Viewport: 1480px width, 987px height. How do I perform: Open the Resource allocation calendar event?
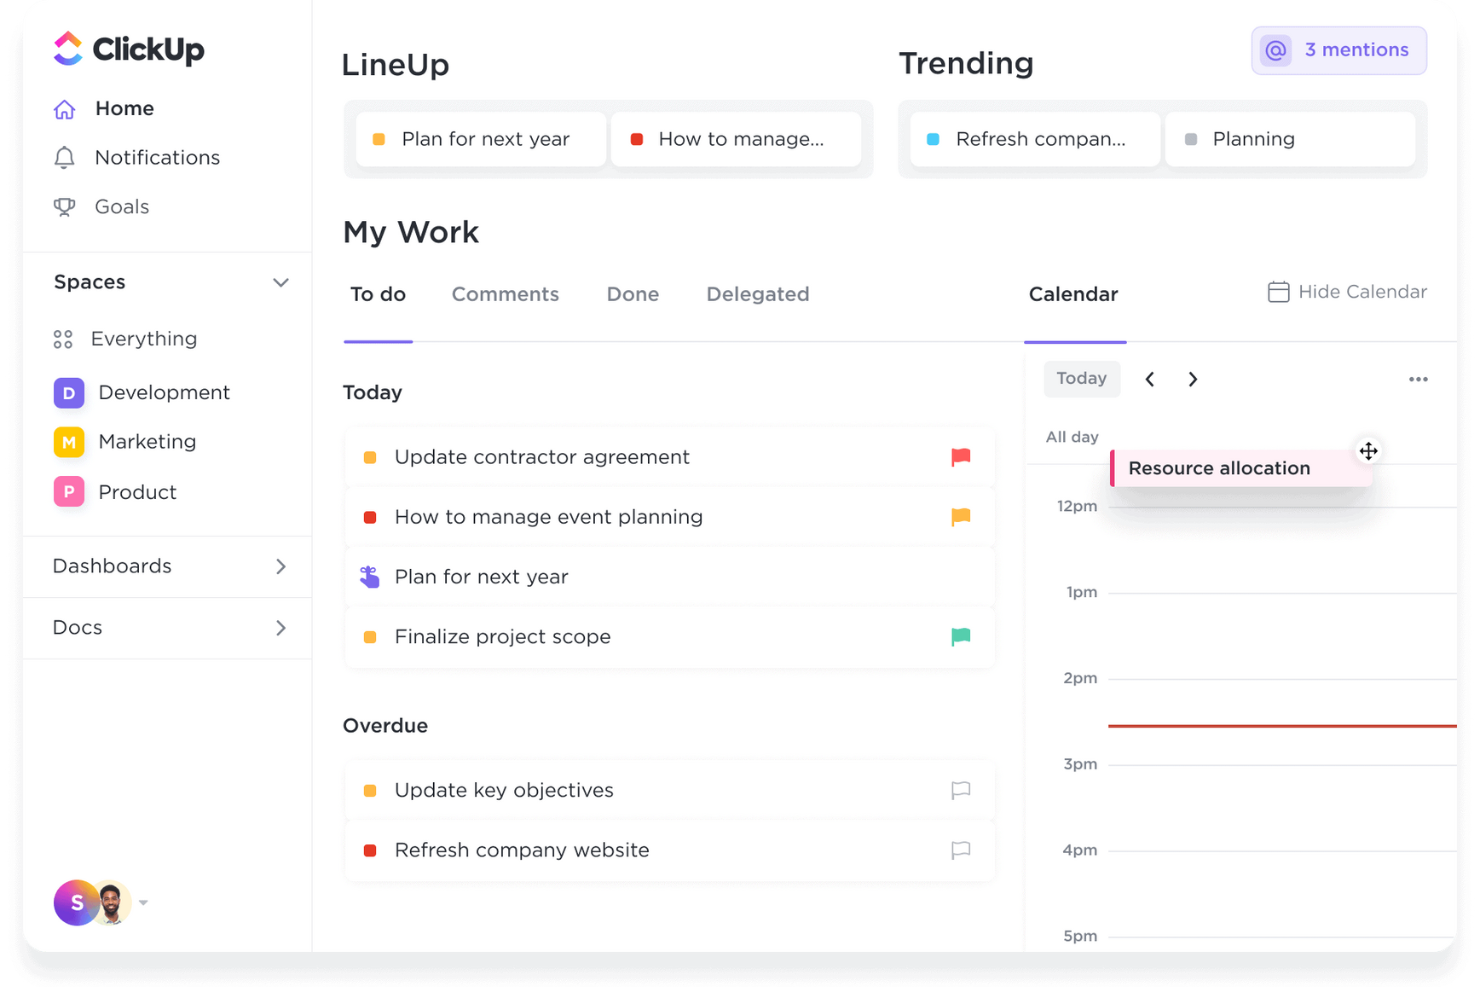(x=1241, y=468)
